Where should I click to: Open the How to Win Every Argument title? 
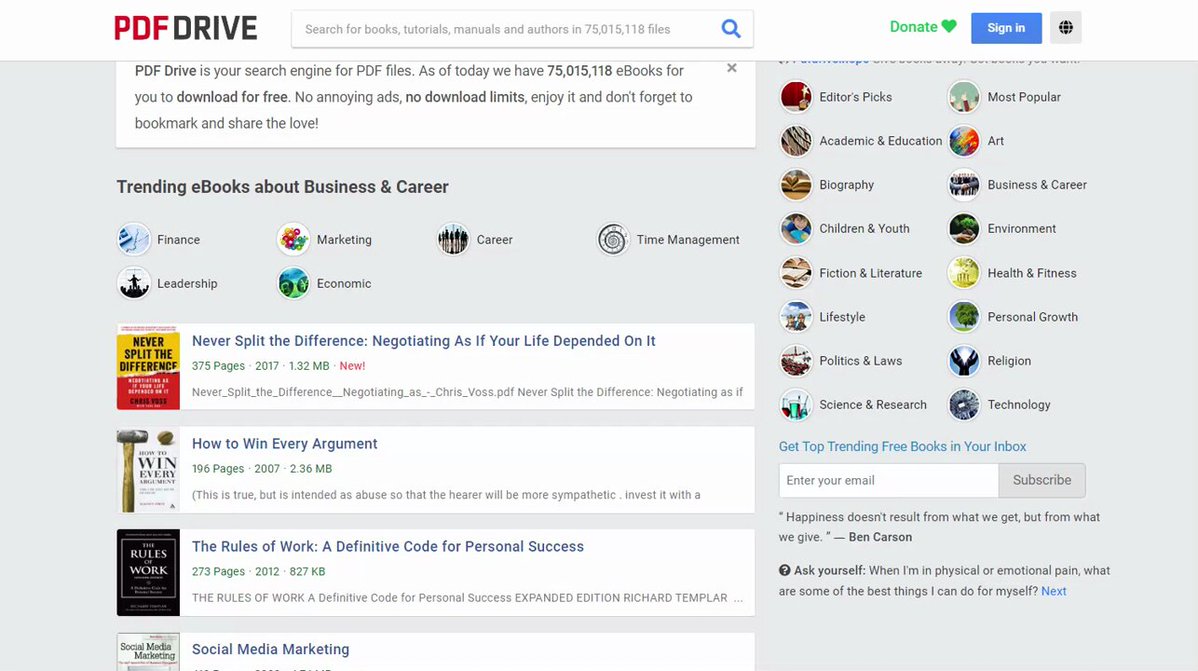pyautogui.click(x=285, y=444)
